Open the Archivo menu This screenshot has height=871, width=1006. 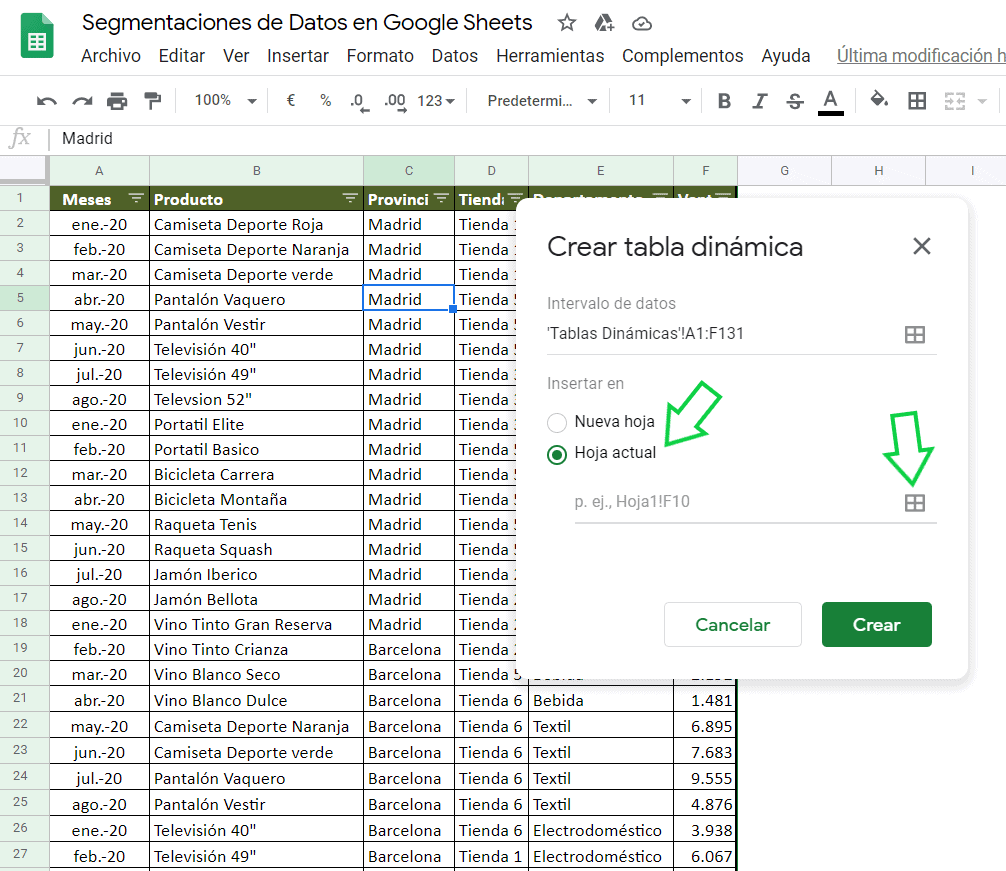(x=111, y=56)
